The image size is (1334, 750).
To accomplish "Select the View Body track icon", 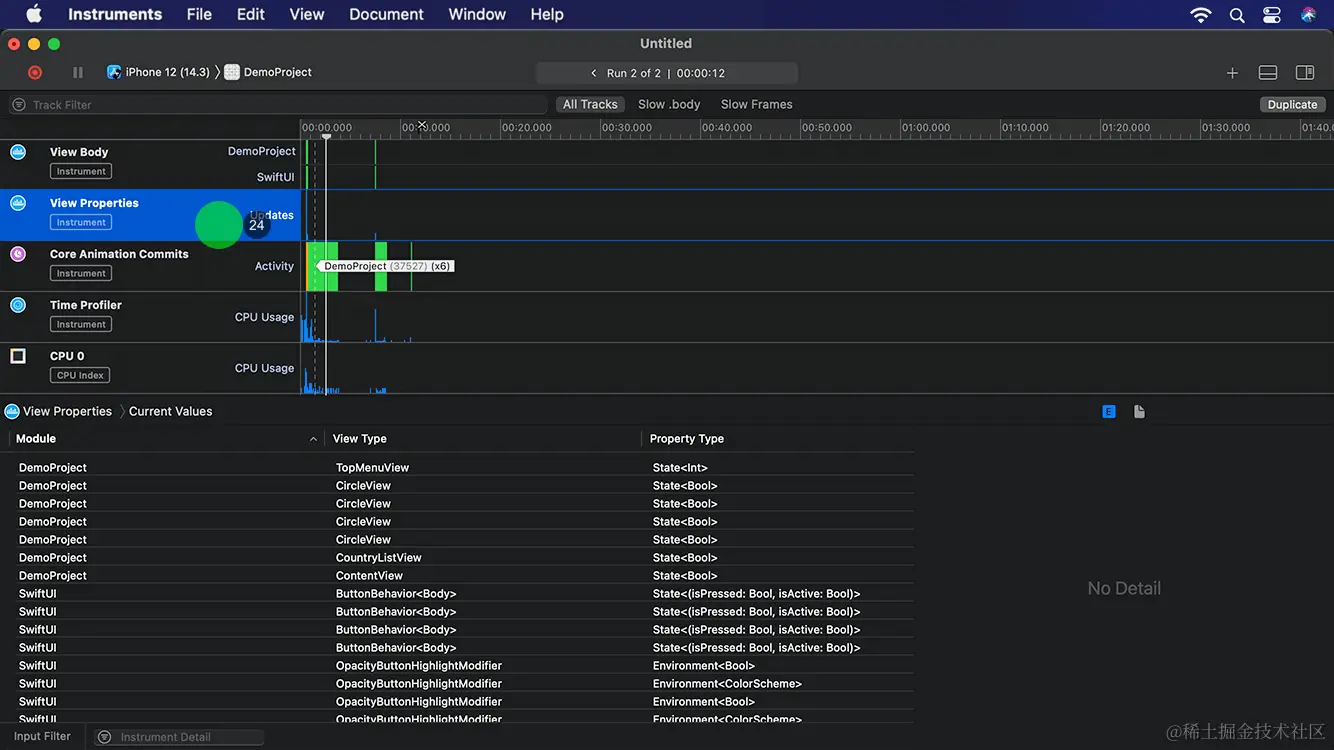I will tap(18, 152).
